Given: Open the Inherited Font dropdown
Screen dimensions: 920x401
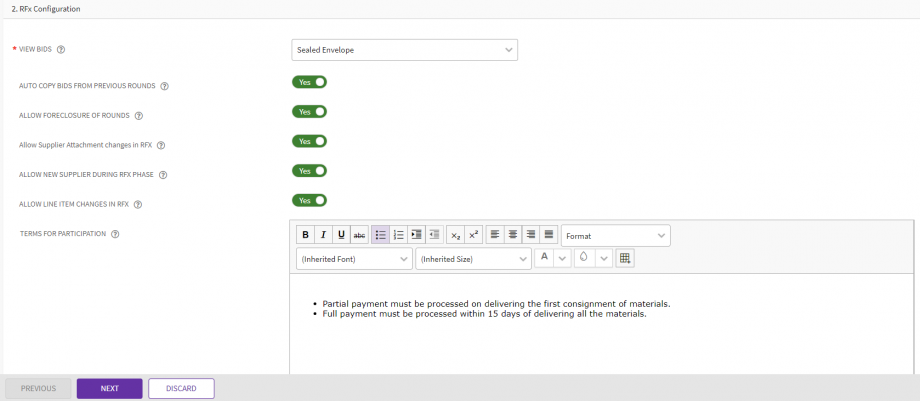Looking at the screenshot, I should pos(354,258).
